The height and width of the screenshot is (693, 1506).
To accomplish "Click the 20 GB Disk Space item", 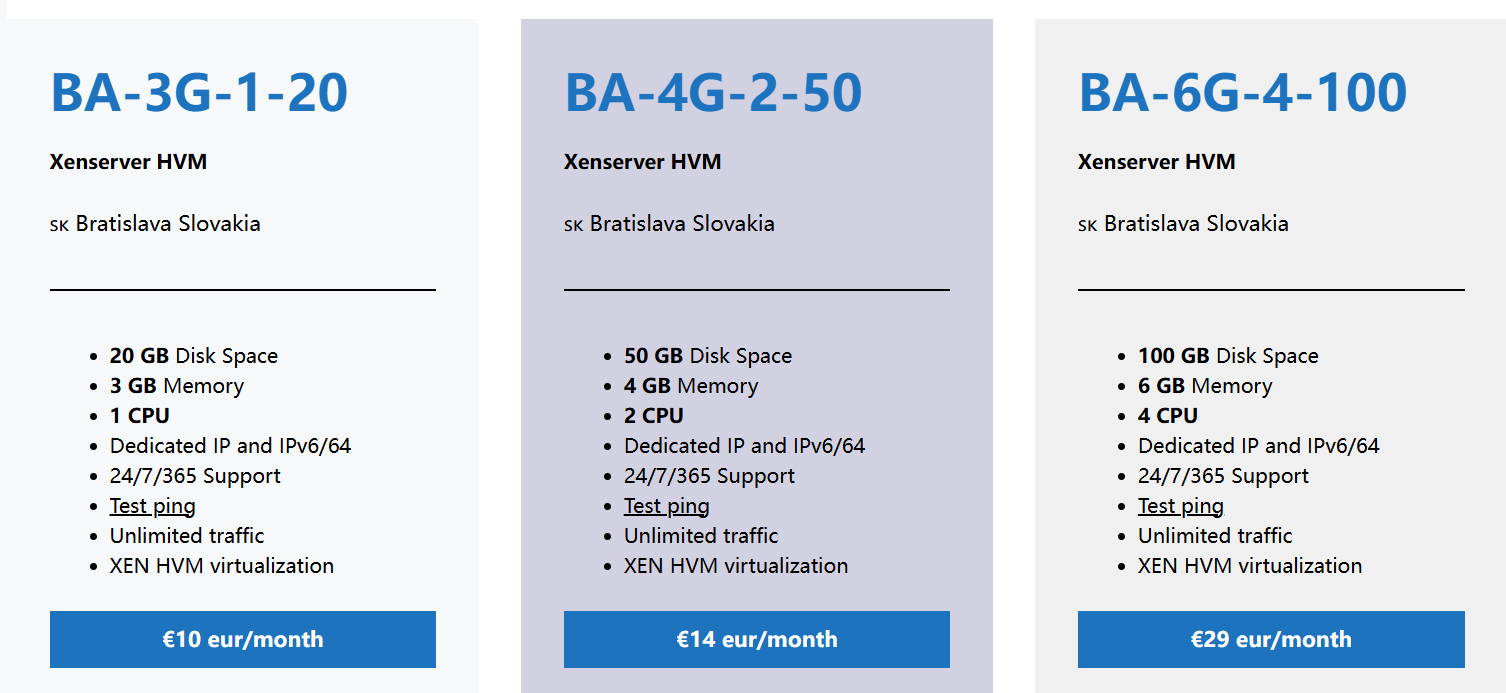I will pyautogui.click(x=194, y=356).
